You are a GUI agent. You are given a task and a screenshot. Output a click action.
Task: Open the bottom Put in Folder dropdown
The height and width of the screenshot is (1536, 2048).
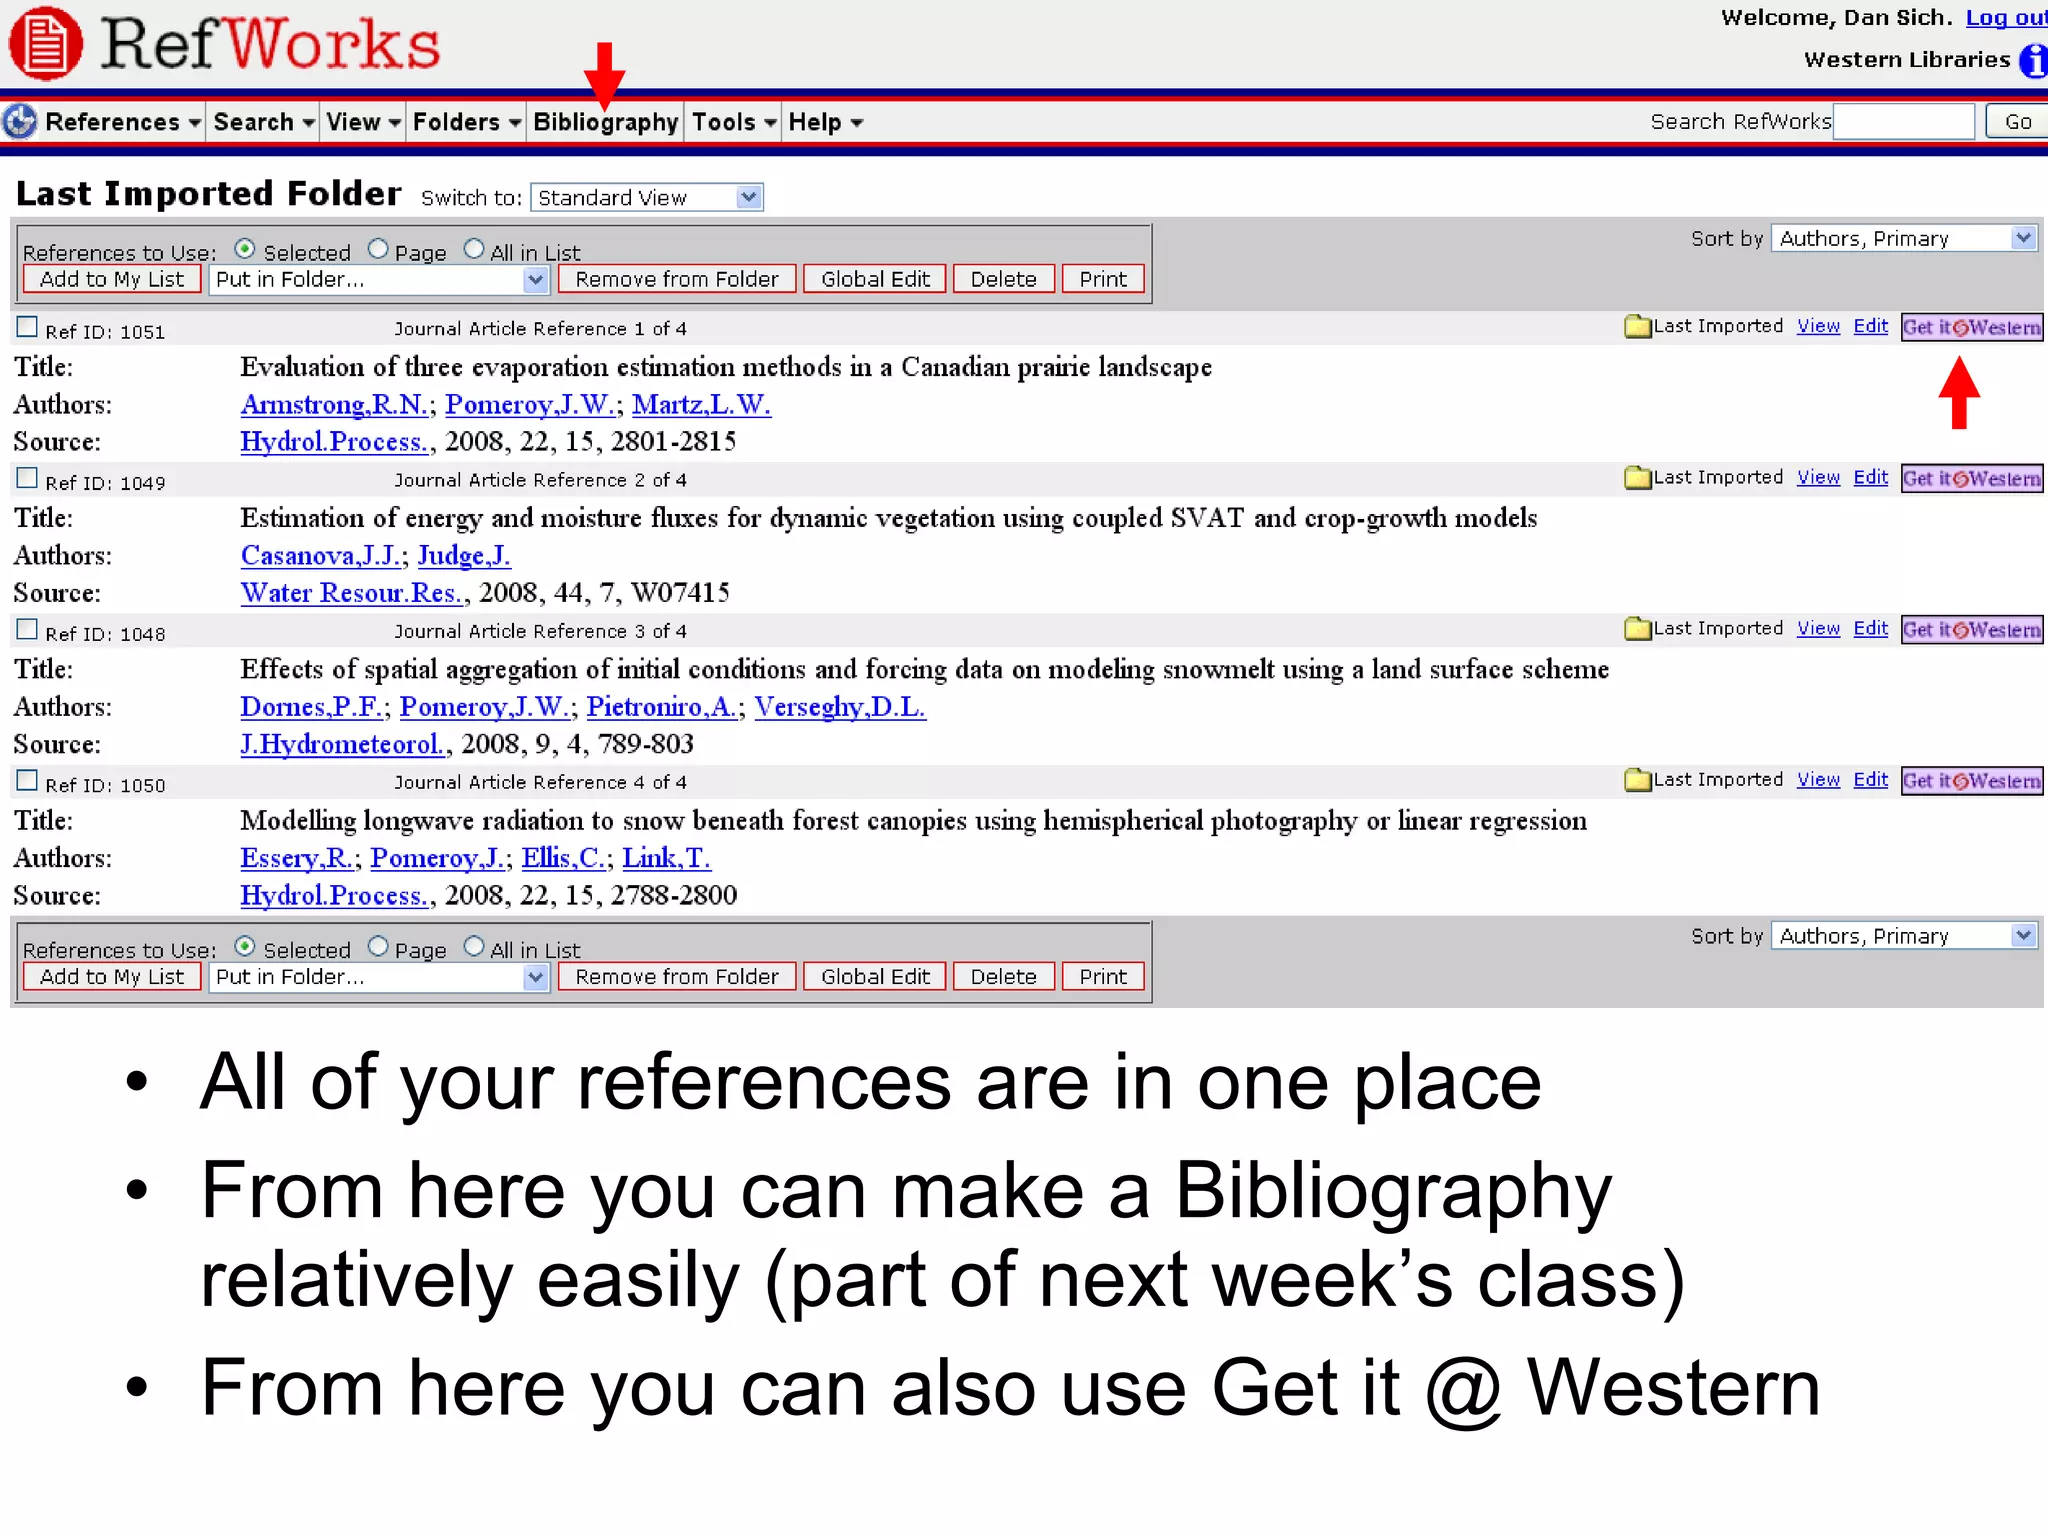(x=379, y=976)
